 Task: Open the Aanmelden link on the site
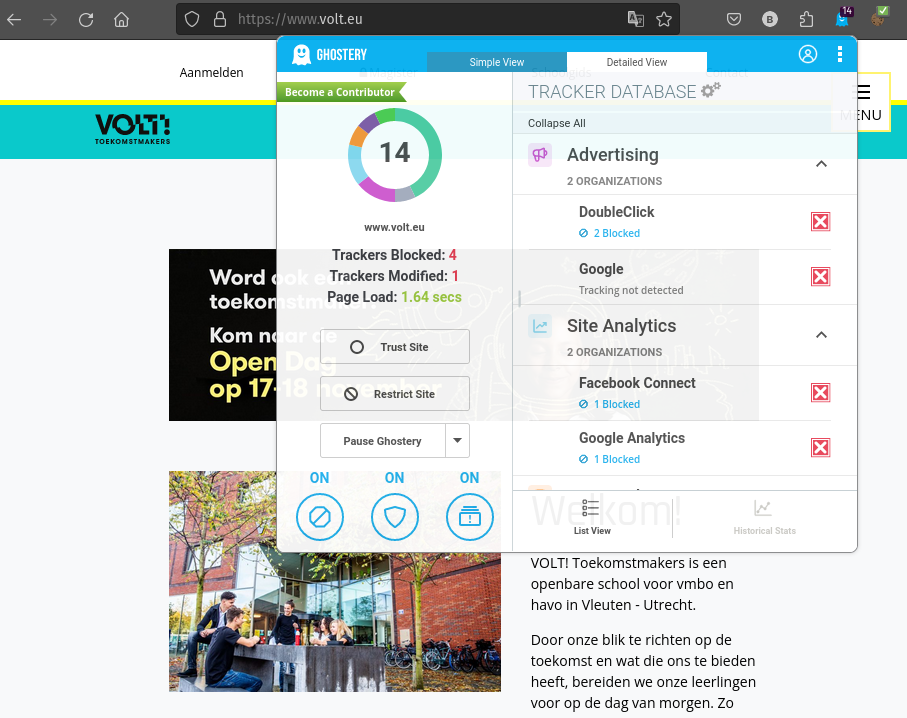211,72
